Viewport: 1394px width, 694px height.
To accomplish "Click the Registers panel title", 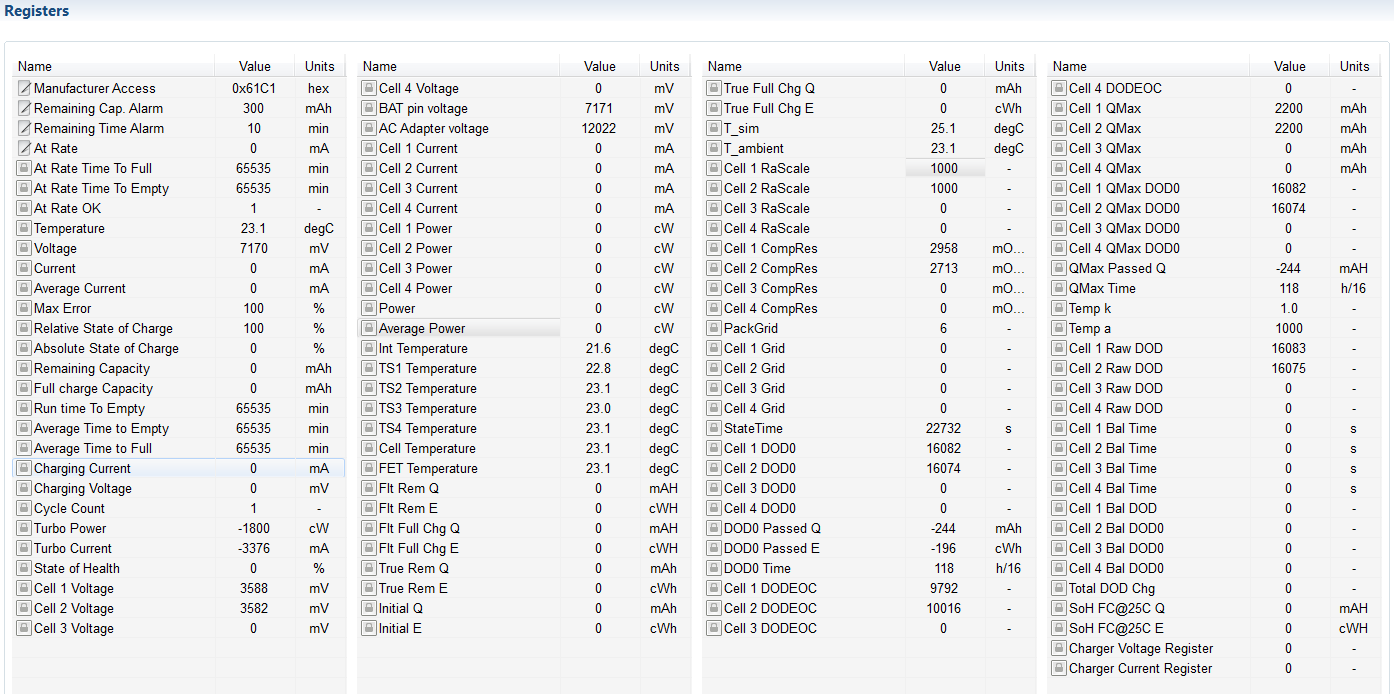I will [x=37, y=11].
